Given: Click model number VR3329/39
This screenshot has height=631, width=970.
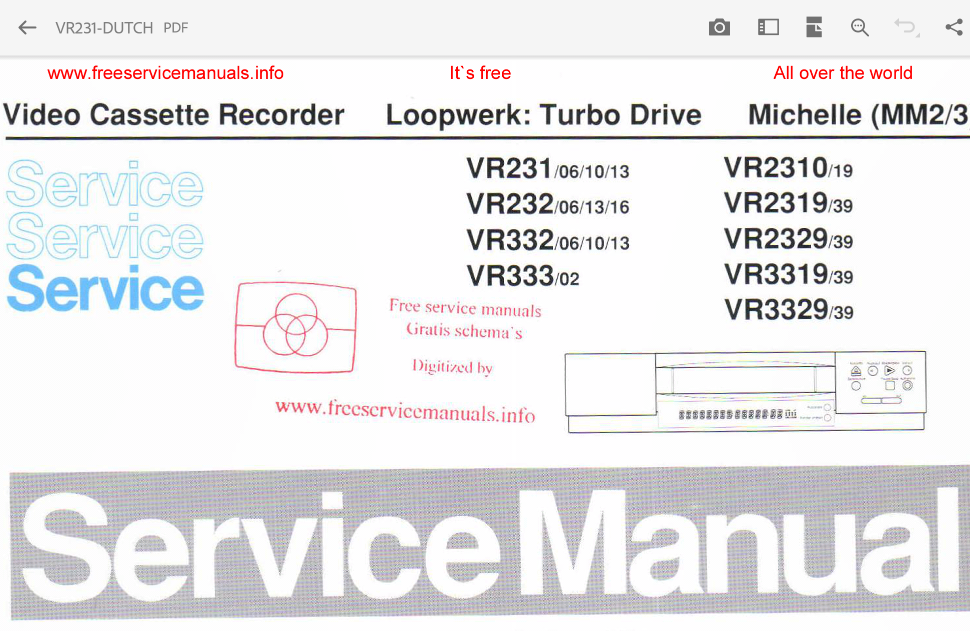Looking at the screenshot, I should coord(788,309).
